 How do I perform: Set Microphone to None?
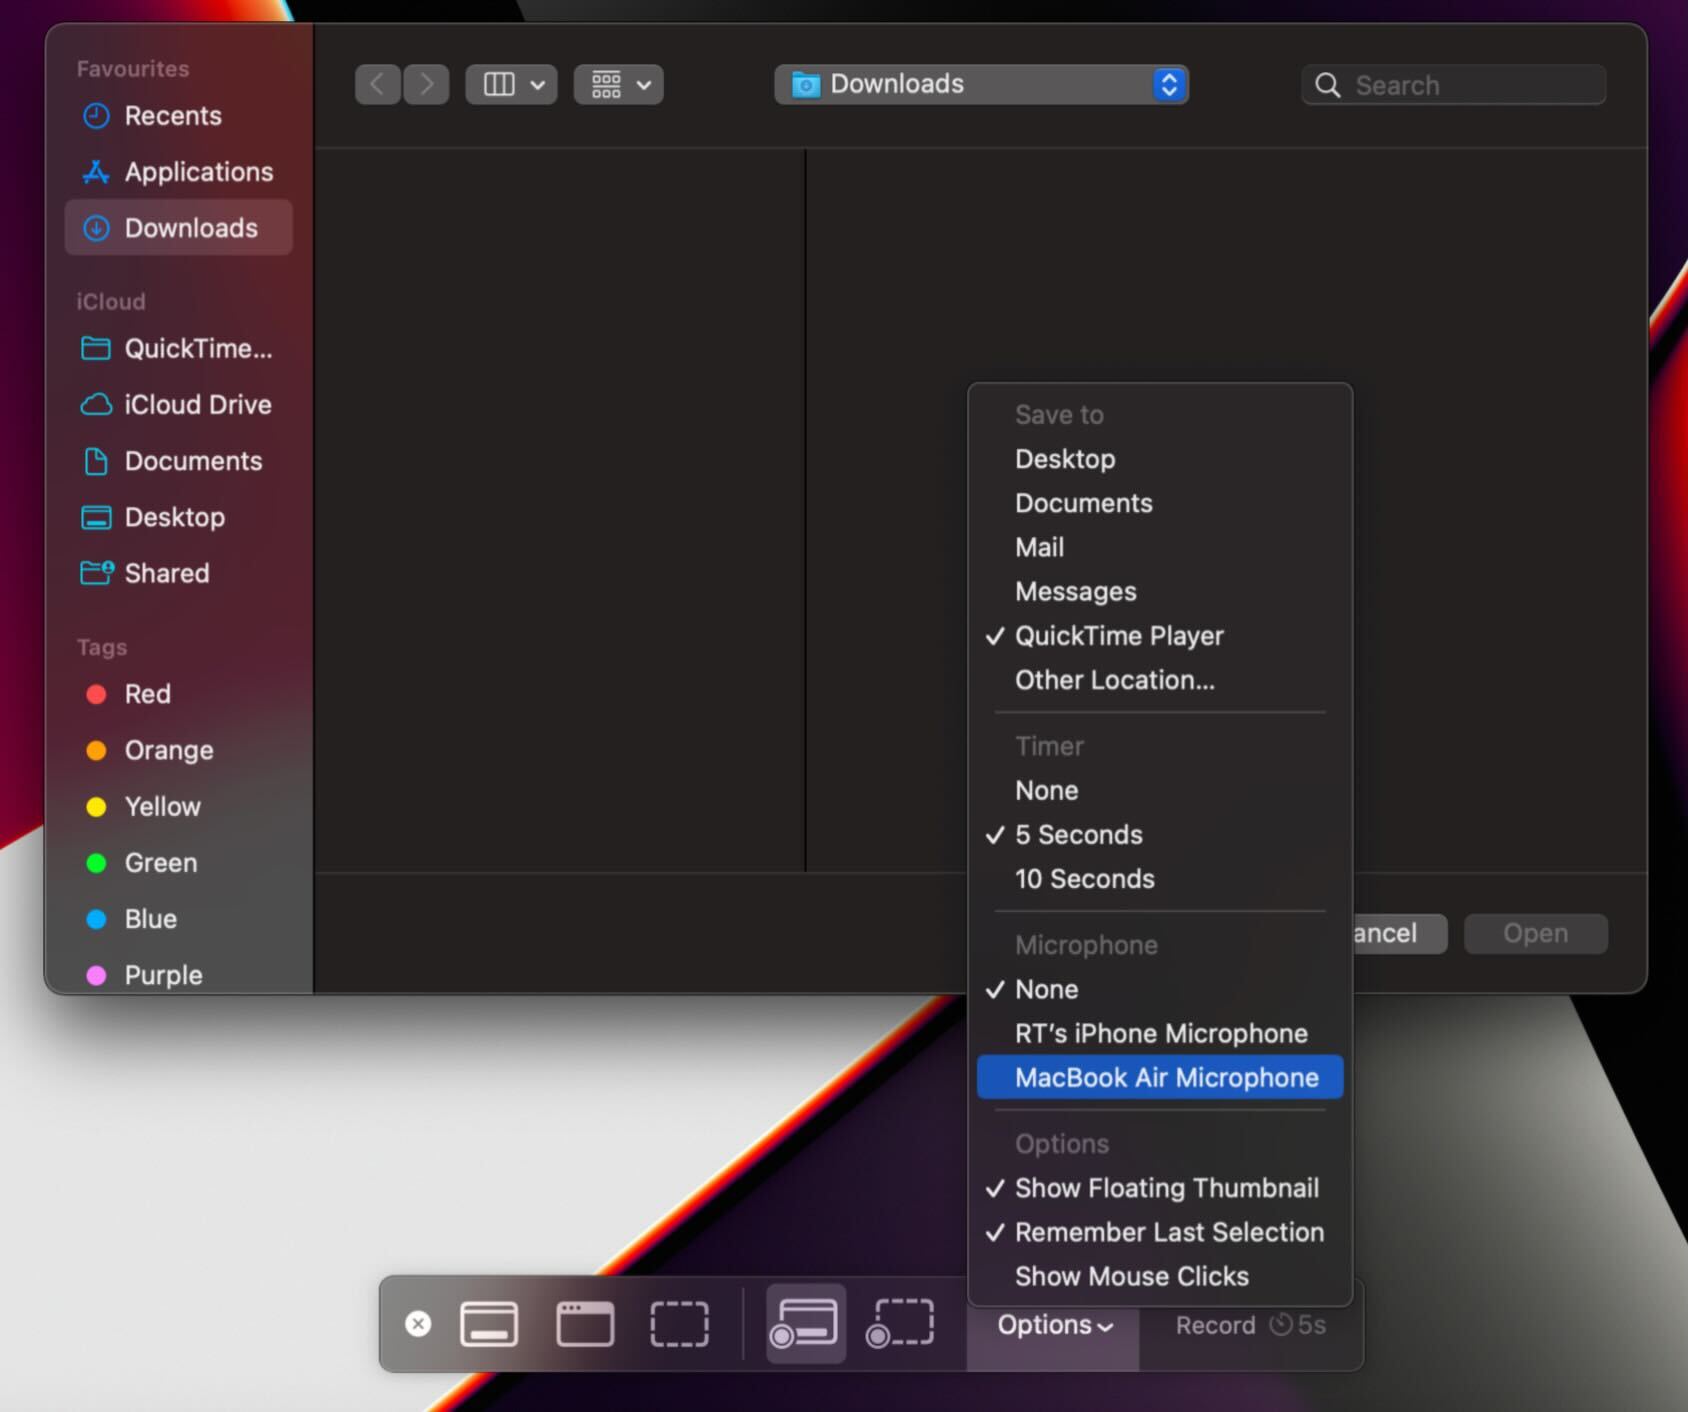[1160, 989]
